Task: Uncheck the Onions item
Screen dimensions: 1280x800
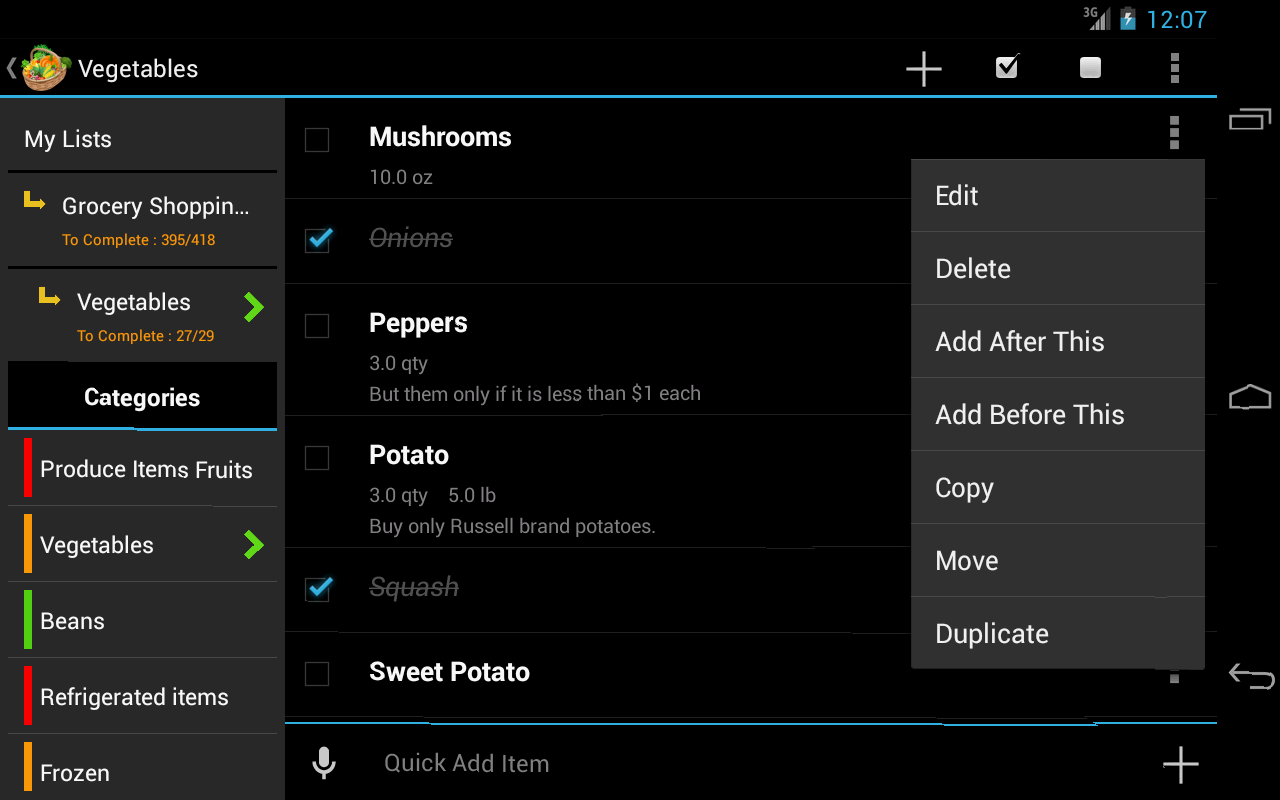Action: tap(317, 240)
